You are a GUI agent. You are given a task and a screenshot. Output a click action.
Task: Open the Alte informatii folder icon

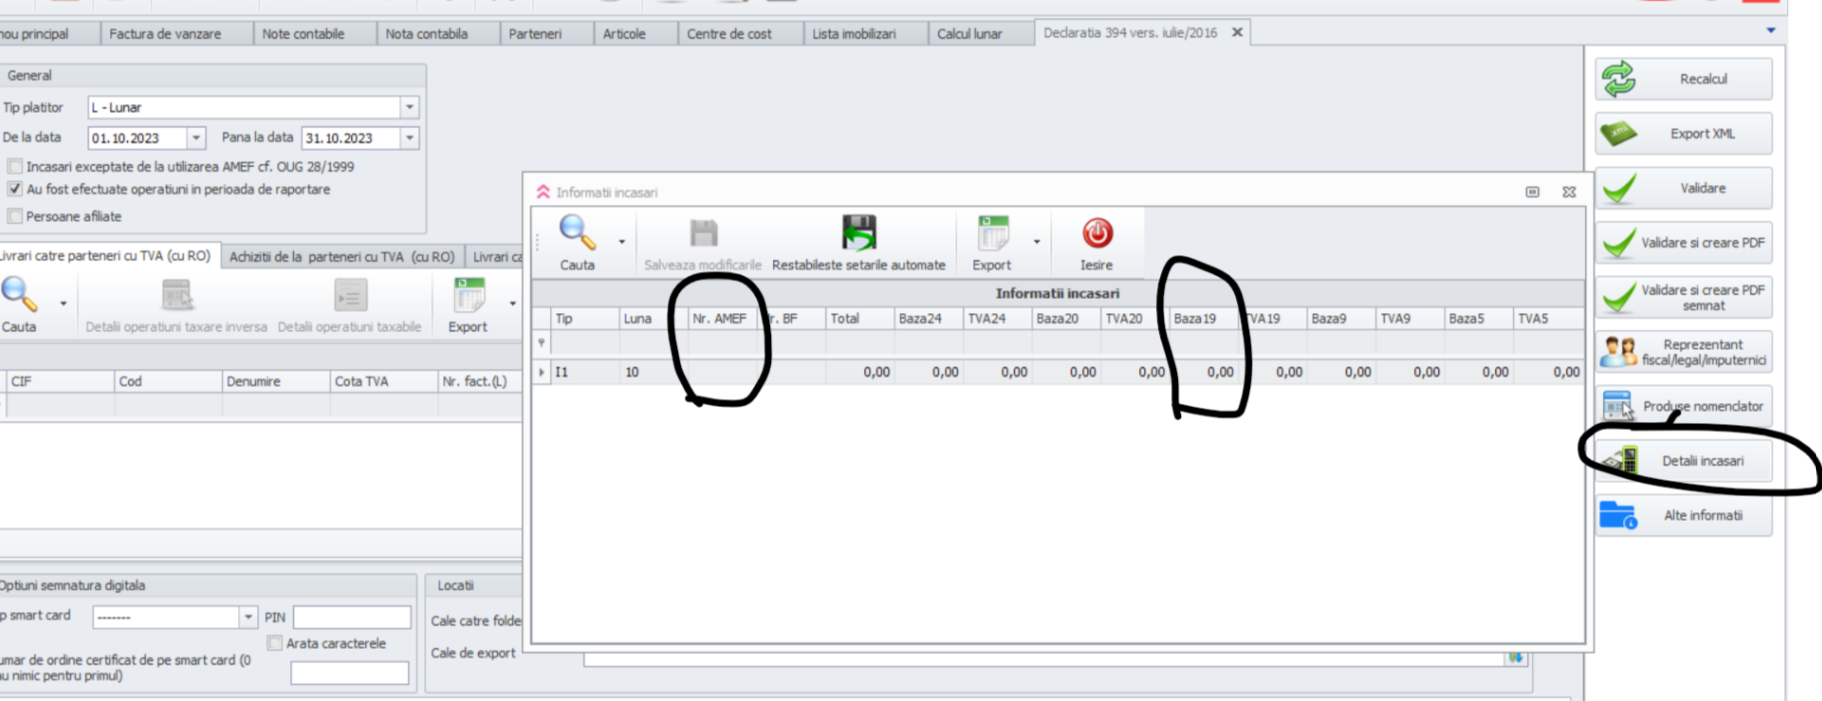click(x=1618, y=516)
